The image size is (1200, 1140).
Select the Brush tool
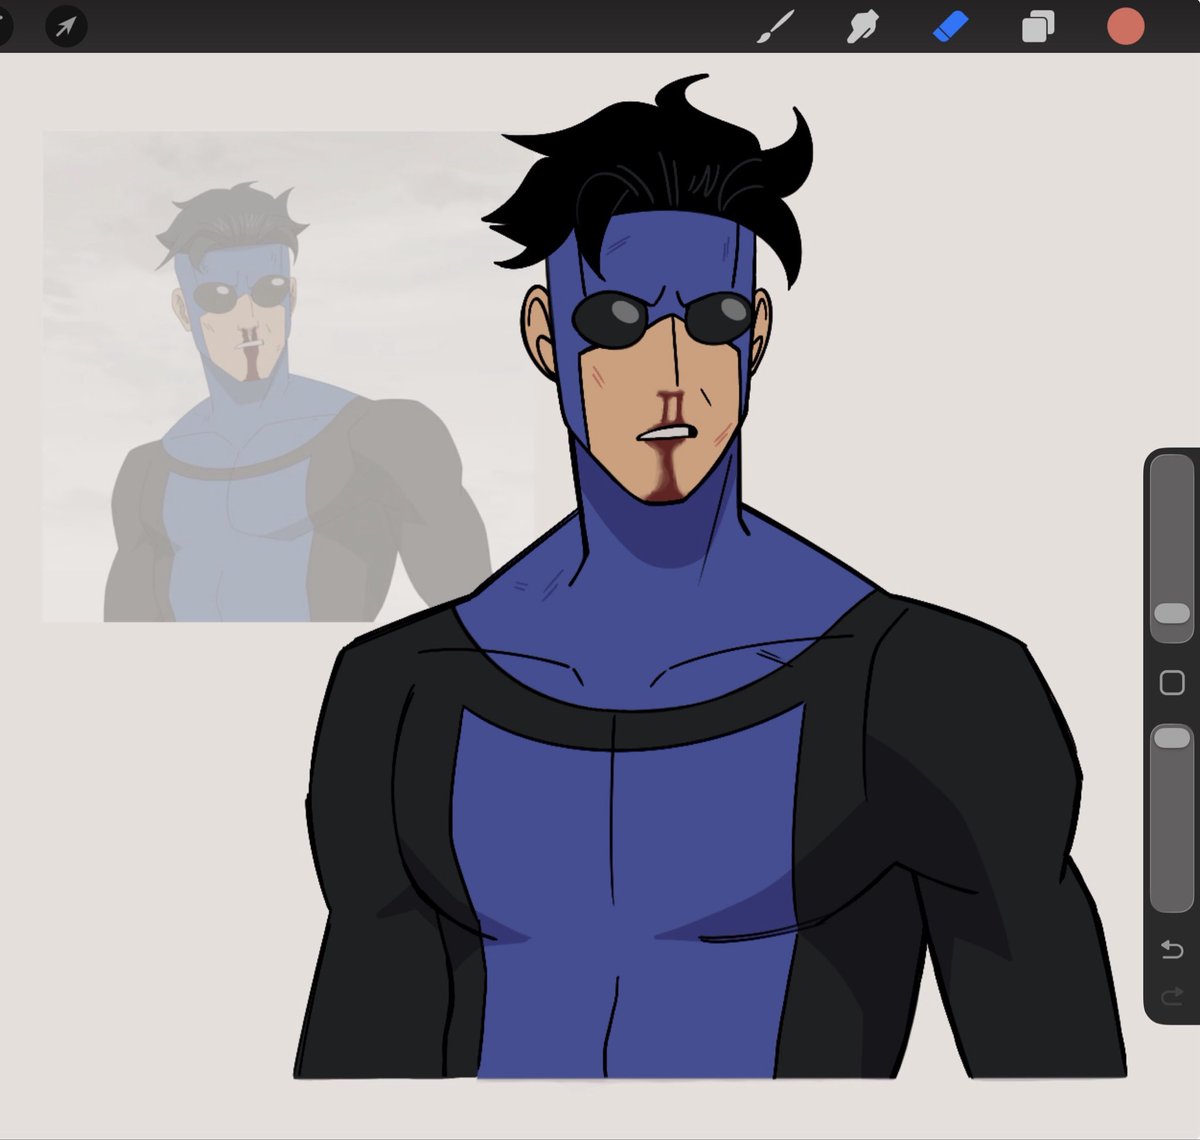[776, 27]
